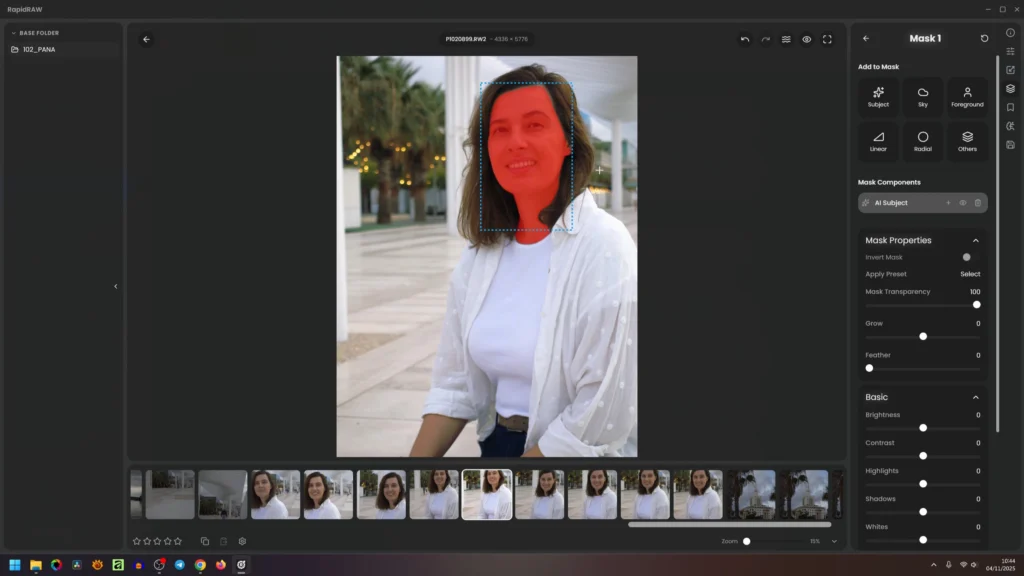
Task: Add an AI Subject mask
Action: click(878, 97)
